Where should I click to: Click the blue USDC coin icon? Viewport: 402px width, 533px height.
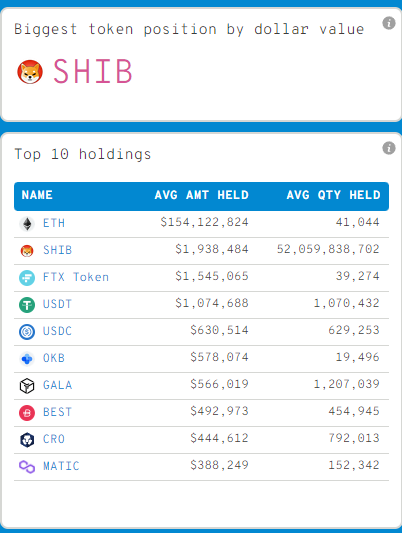[x=27, y=331]
